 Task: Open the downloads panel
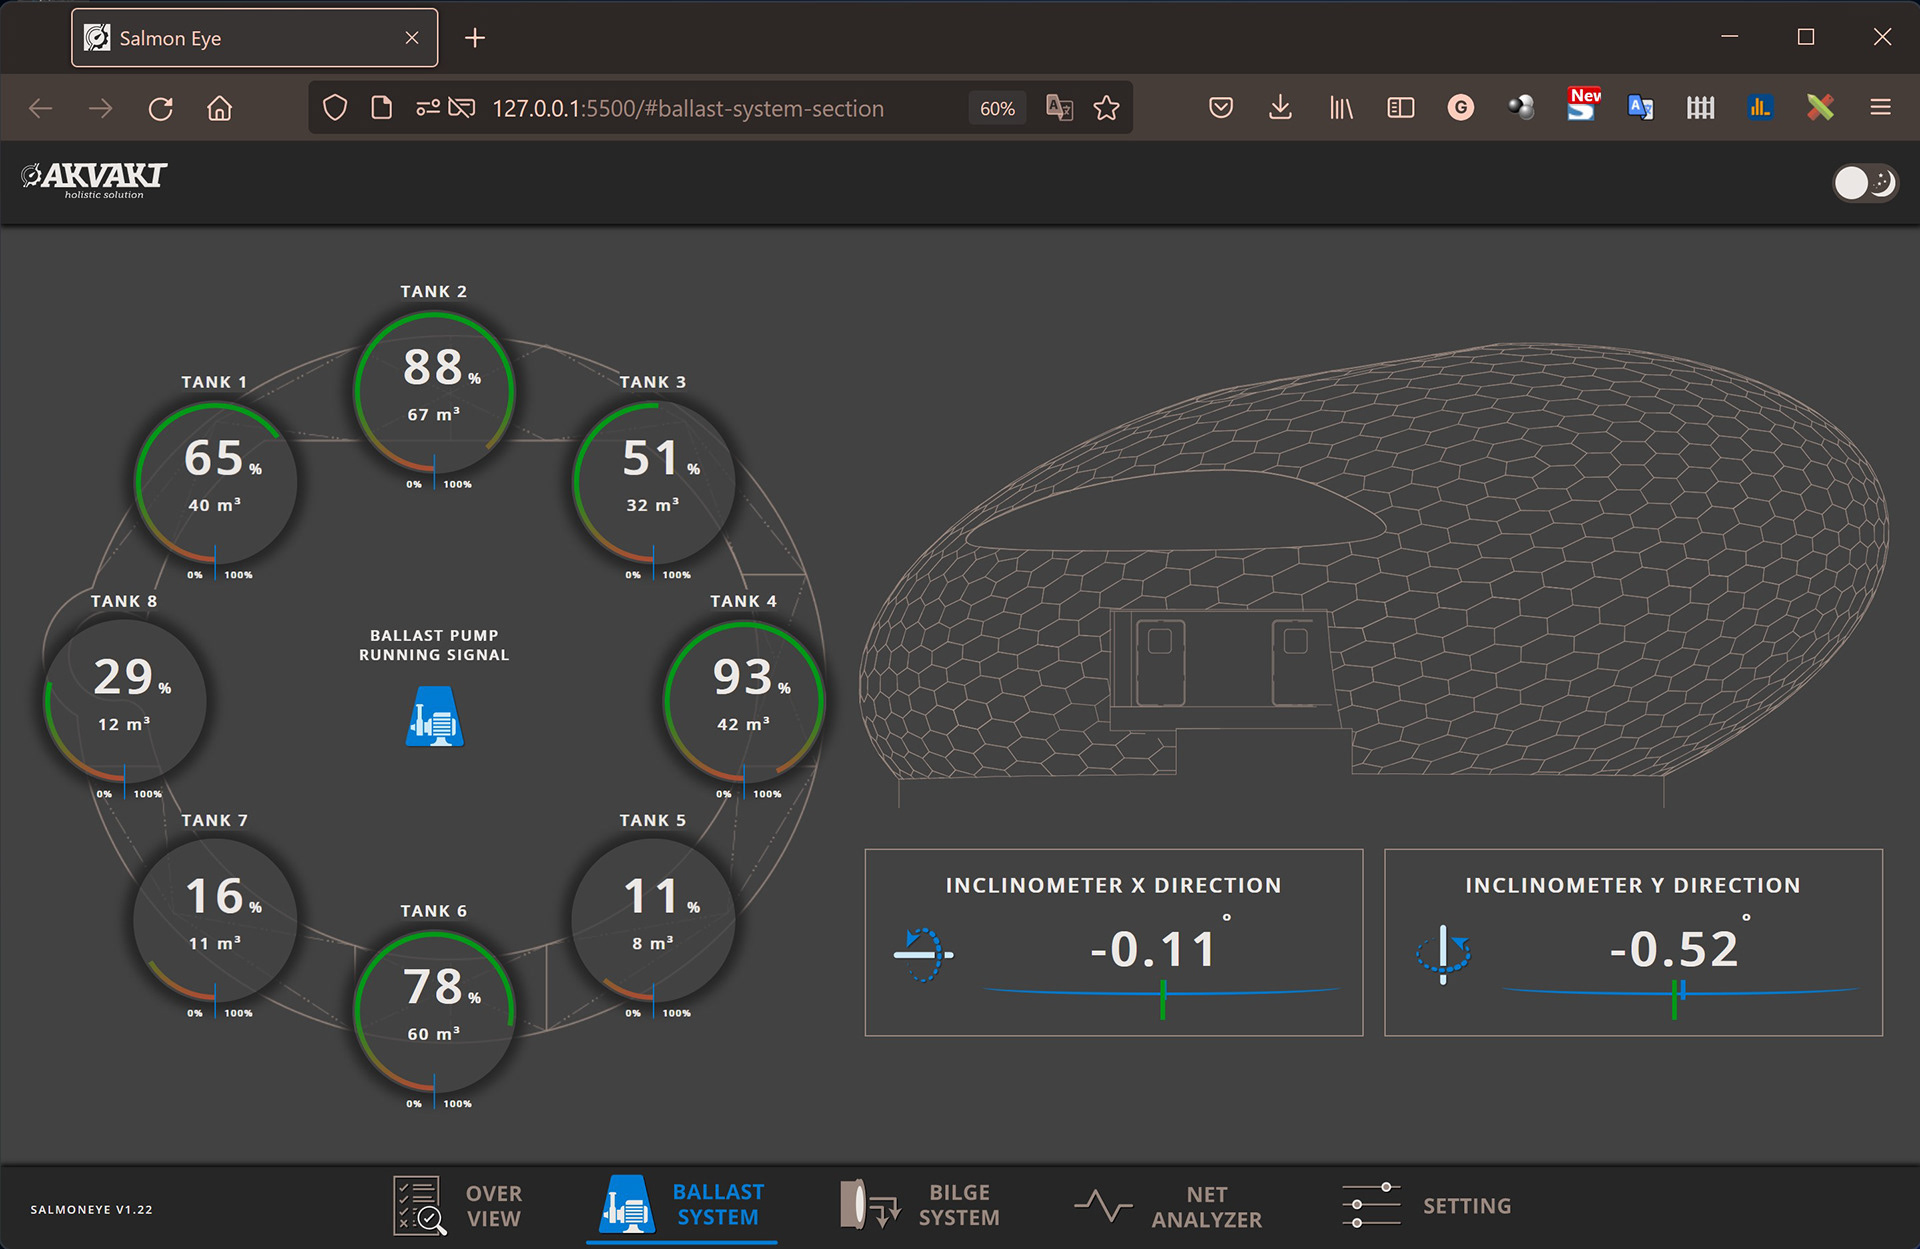click(x=1280, y=108)
